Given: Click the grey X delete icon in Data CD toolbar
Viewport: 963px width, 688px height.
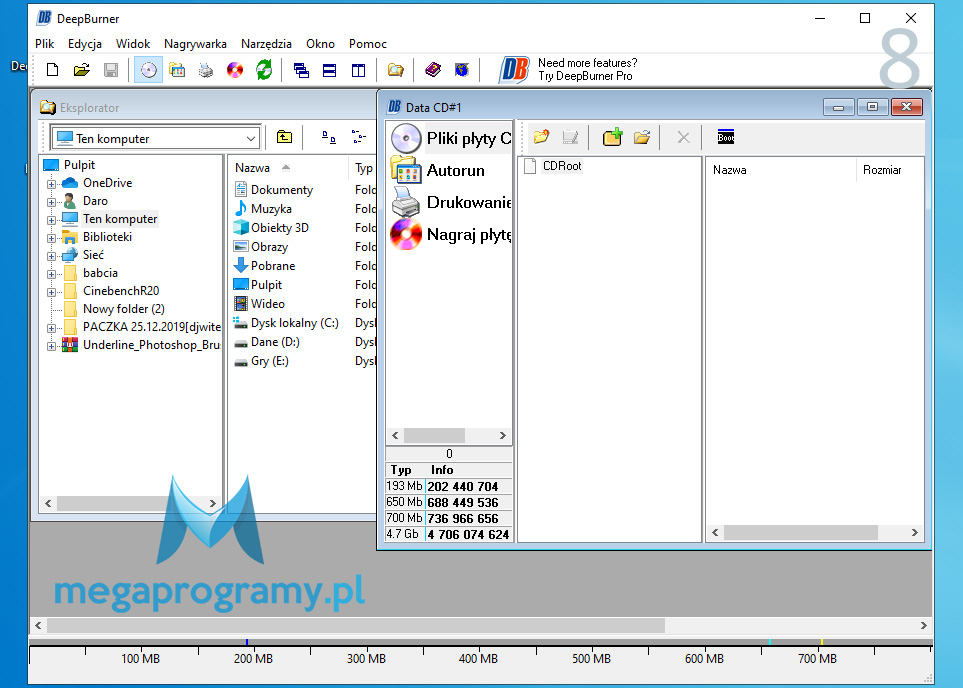Looking at the screenshot, I should [683, 137].
